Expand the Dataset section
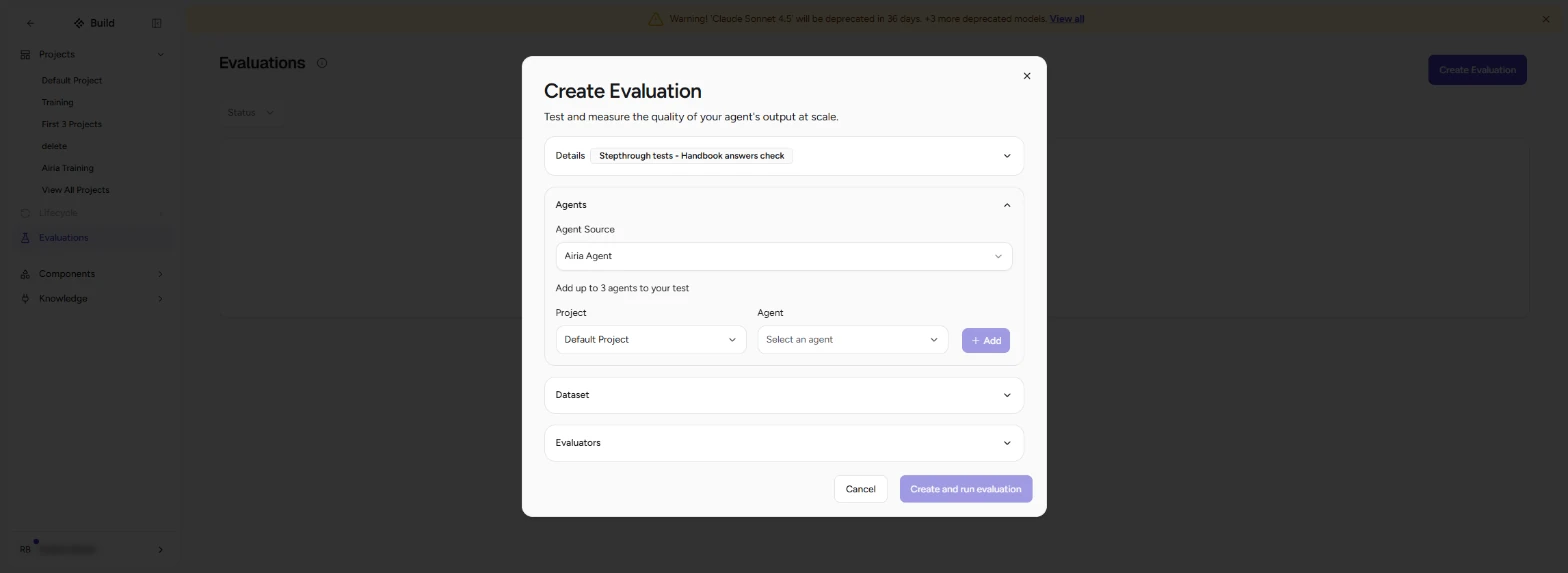Viewport: 1568px width, 573px height. pos(783,395)
